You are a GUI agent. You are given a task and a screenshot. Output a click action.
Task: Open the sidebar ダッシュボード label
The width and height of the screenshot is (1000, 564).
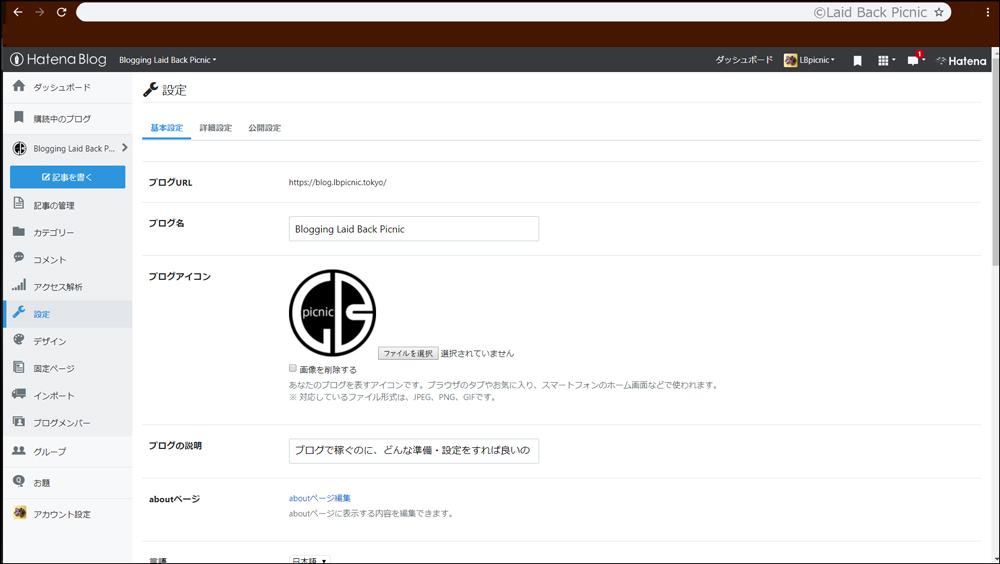[62, 87]
